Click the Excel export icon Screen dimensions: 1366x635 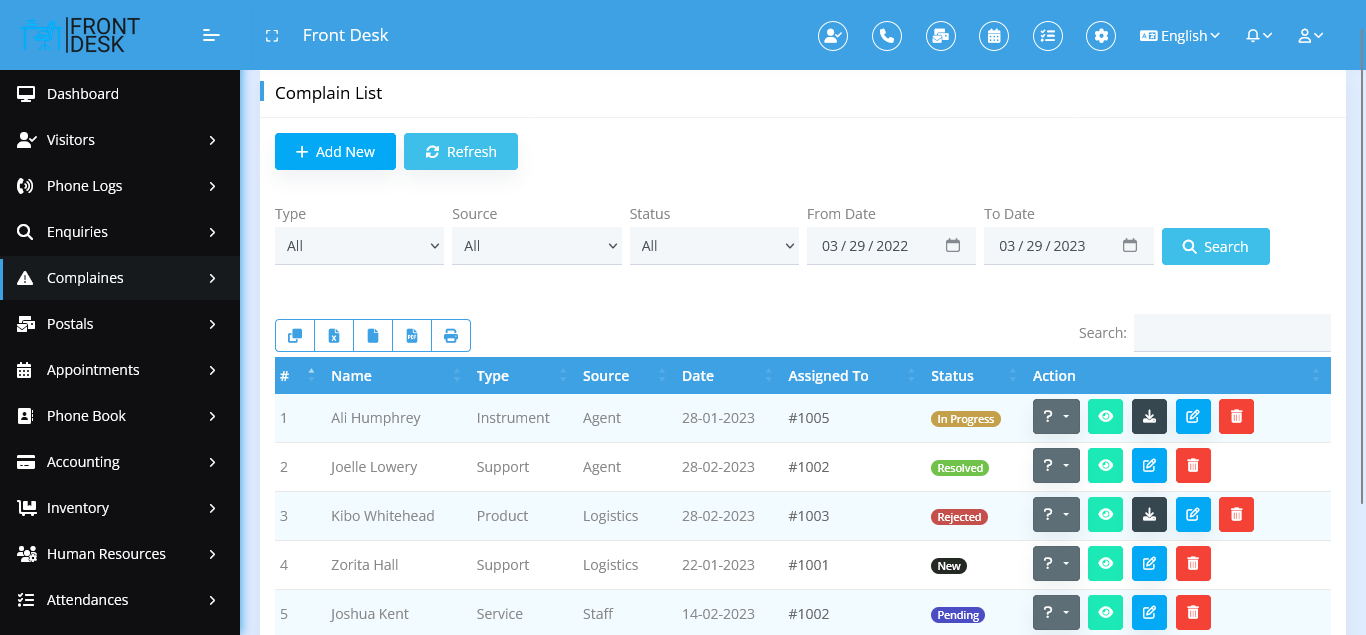[334, 336]
